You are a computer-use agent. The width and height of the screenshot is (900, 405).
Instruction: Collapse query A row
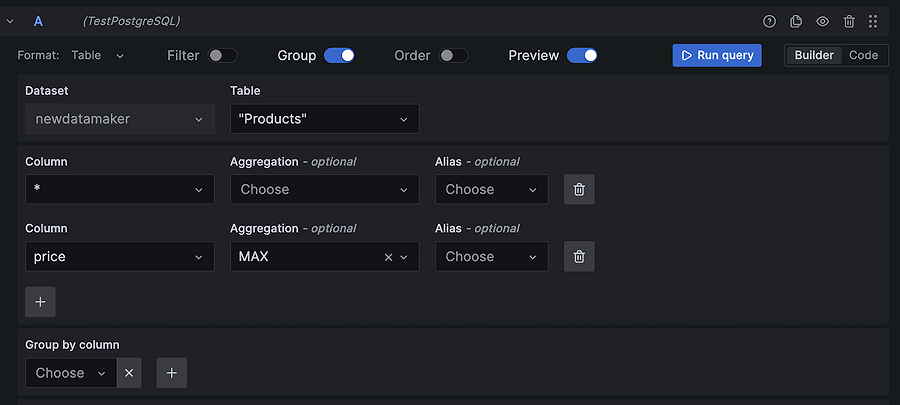tap(10, 21)
